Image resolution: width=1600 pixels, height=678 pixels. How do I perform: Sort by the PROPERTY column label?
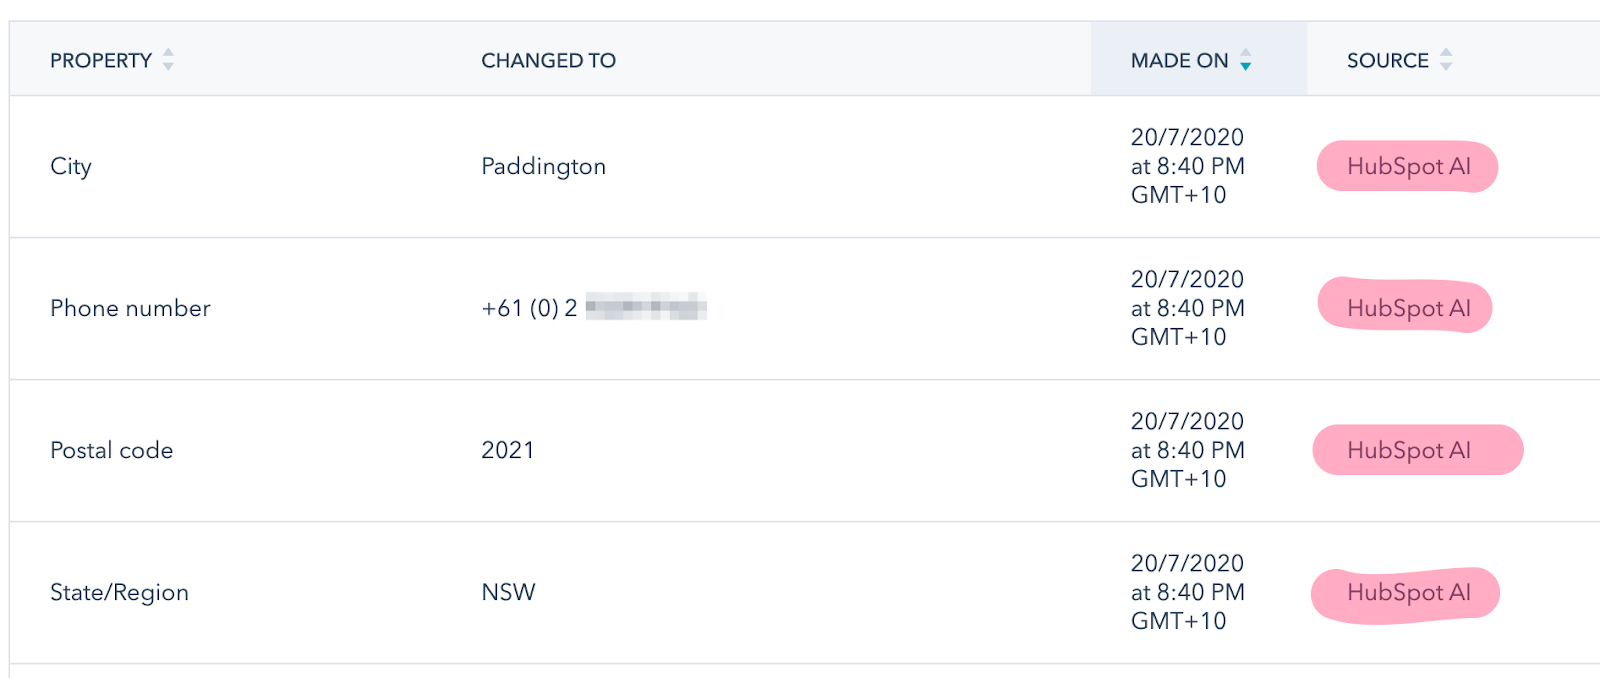click(x=101, y=61)
